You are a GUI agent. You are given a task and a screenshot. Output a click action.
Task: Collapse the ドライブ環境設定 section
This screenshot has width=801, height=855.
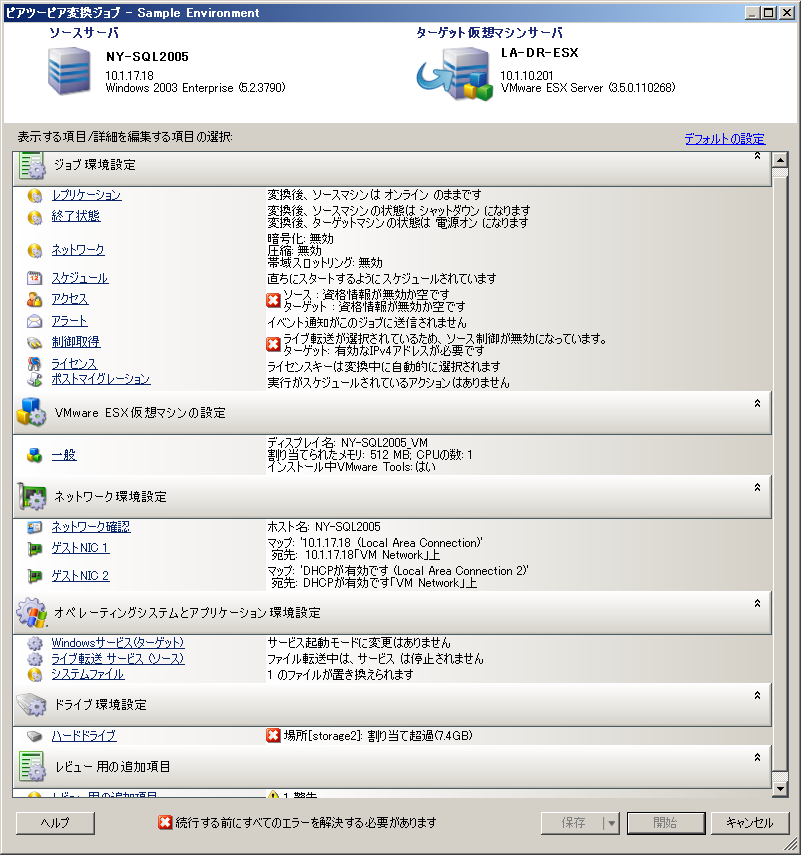(757, 696)
